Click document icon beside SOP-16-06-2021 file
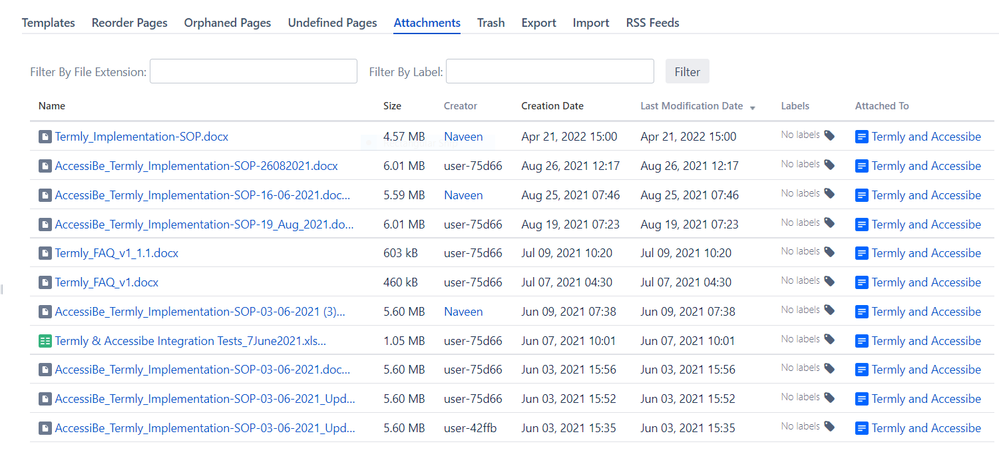 (x=45, y=195)
